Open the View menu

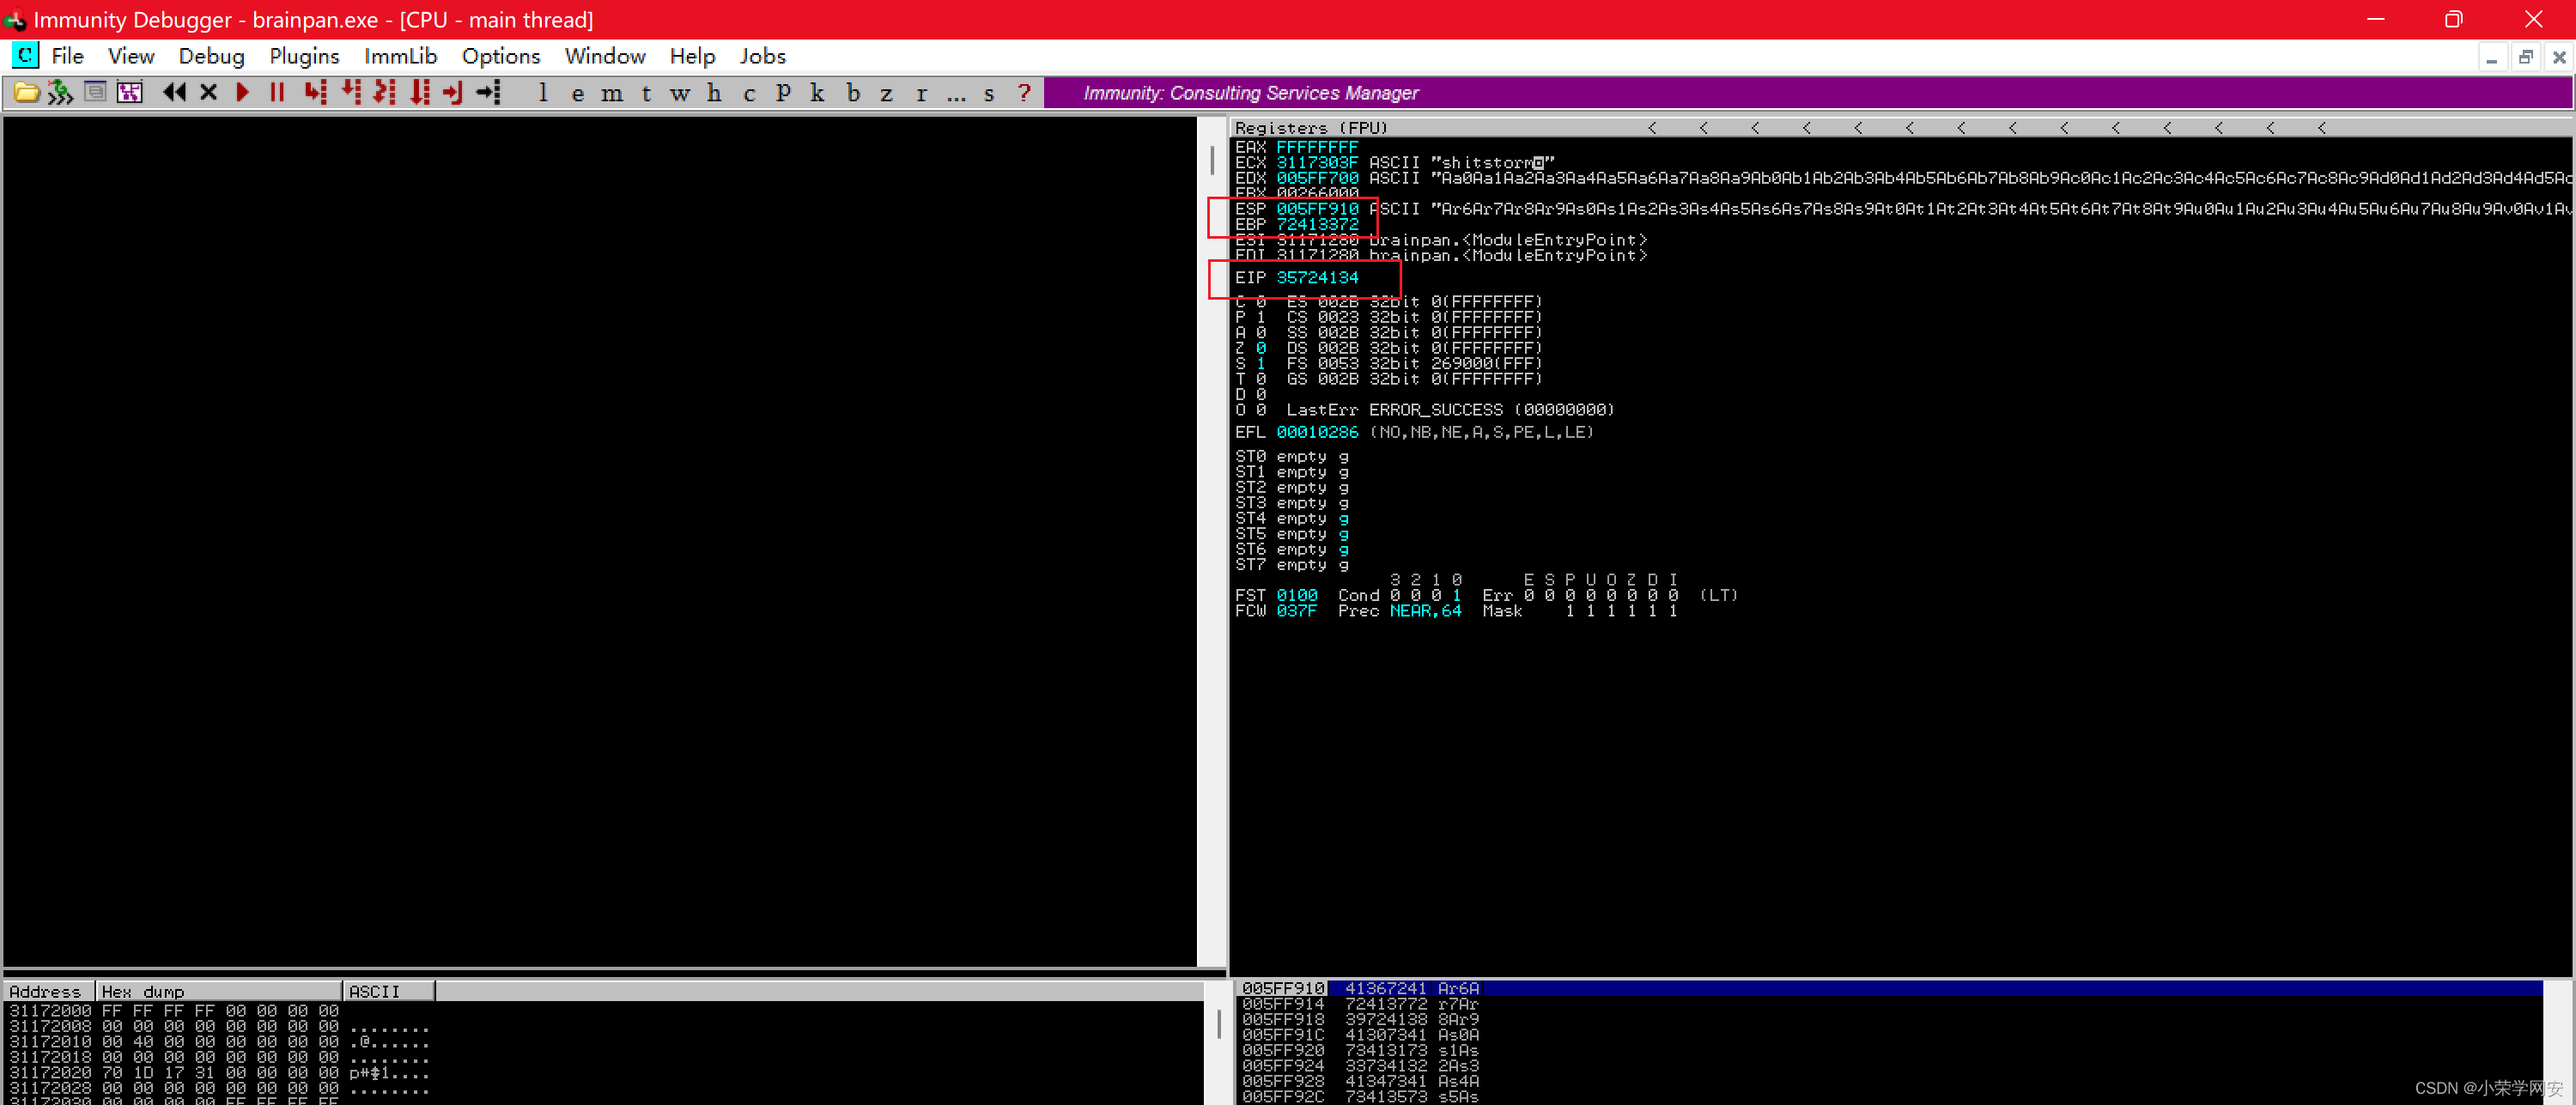click(131, 56)
